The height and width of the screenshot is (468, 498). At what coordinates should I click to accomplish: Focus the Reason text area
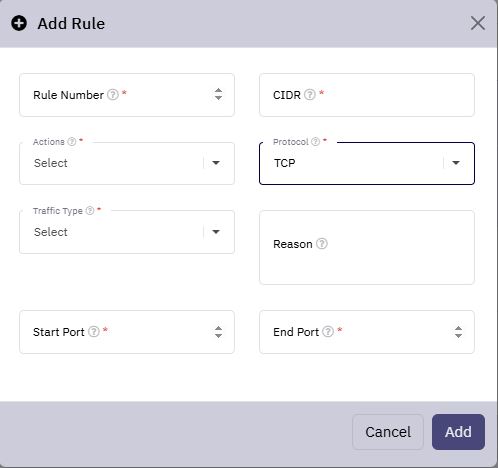pyautogui.click(x=367, y=247)
